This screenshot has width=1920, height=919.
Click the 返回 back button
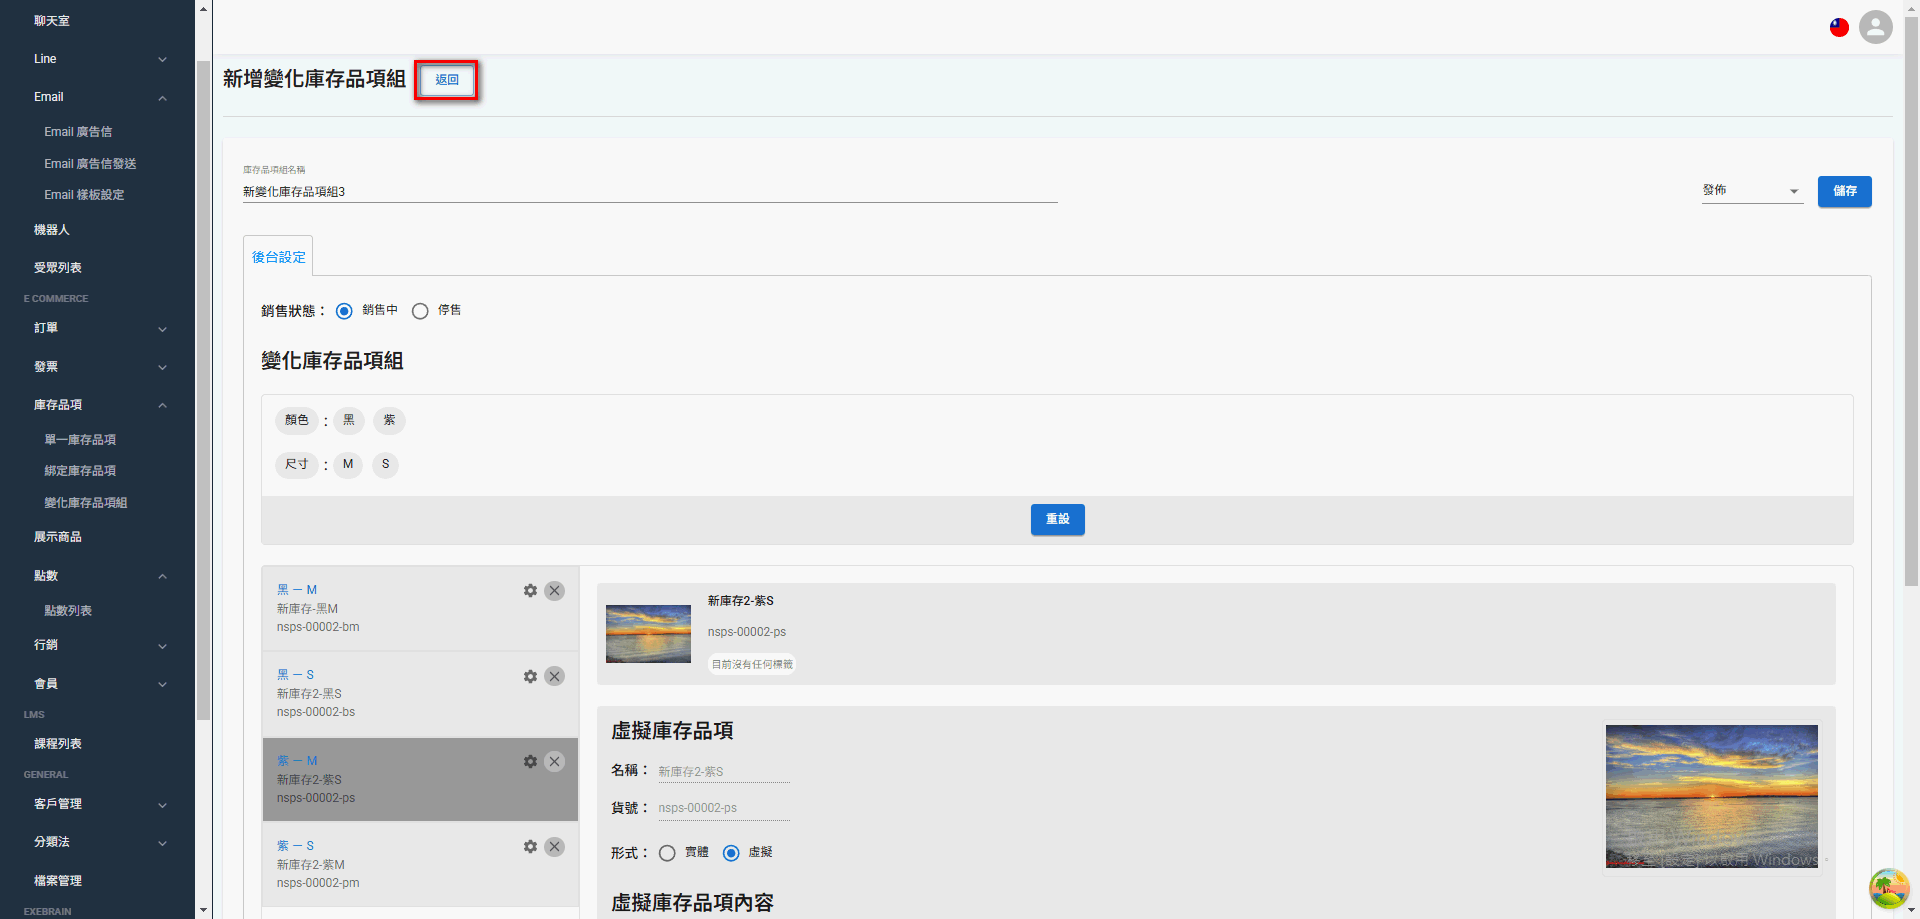click(x=446, y=80)
